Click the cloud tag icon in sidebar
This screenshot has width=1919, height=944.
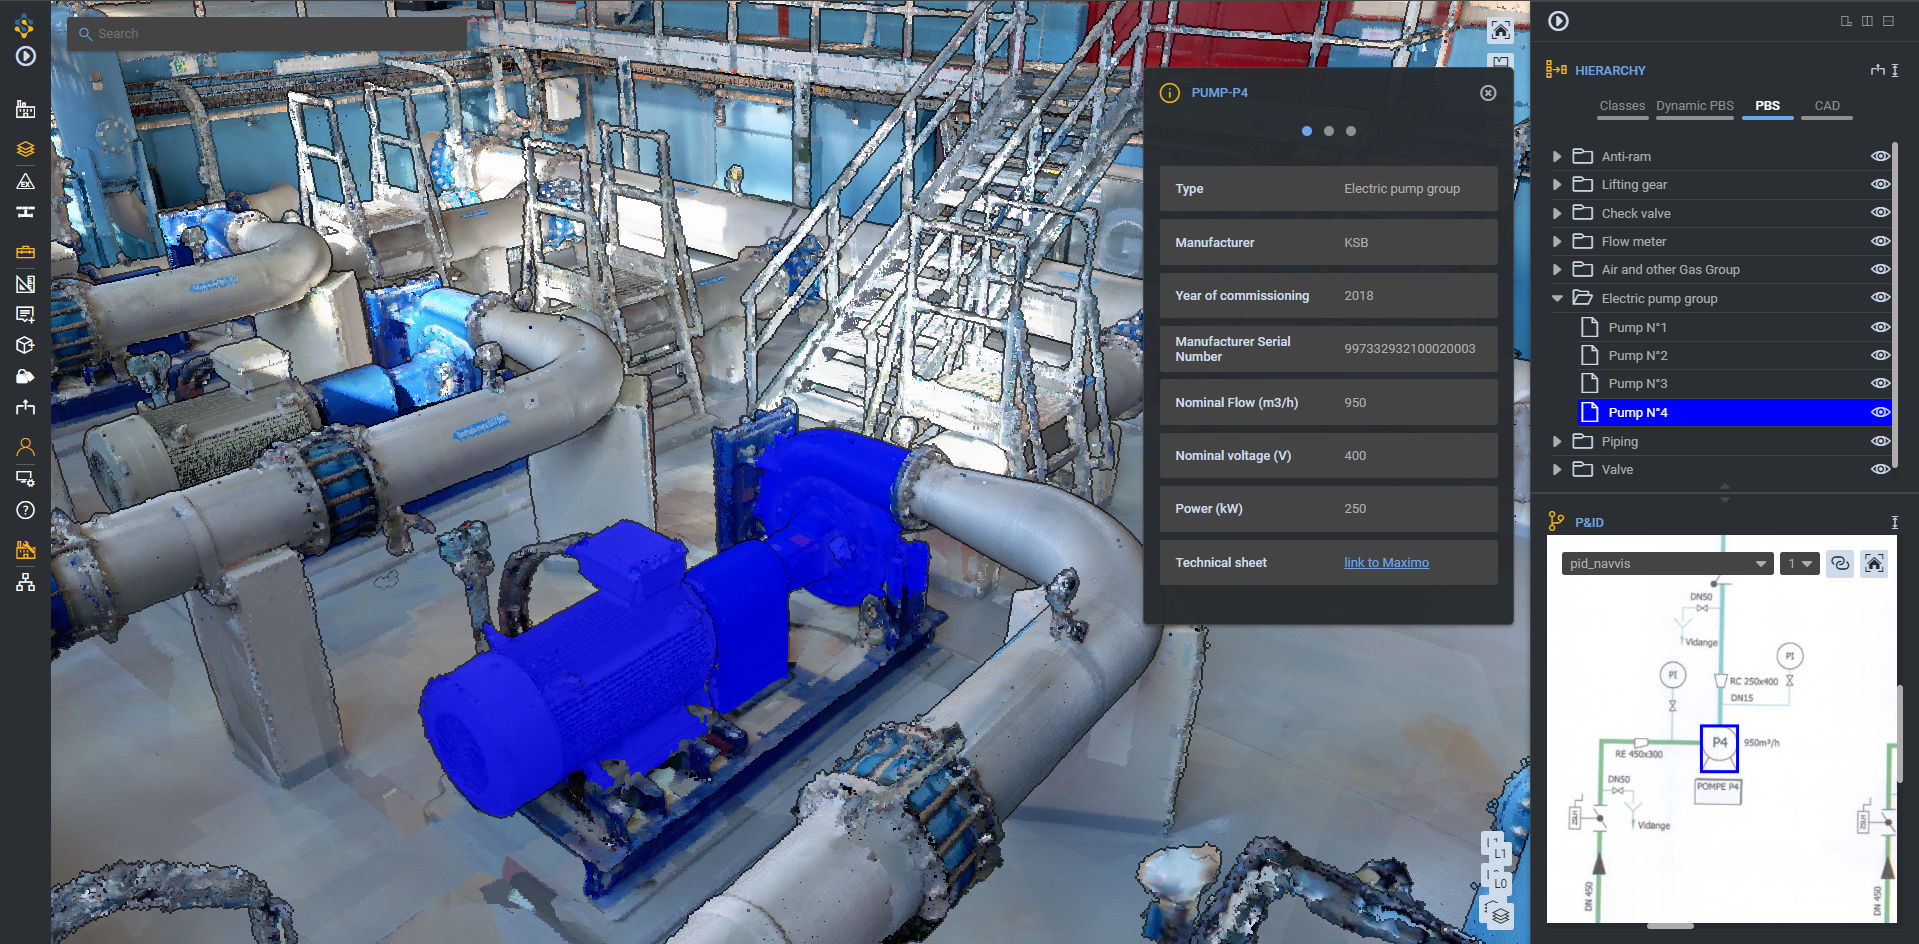point(25,376)
